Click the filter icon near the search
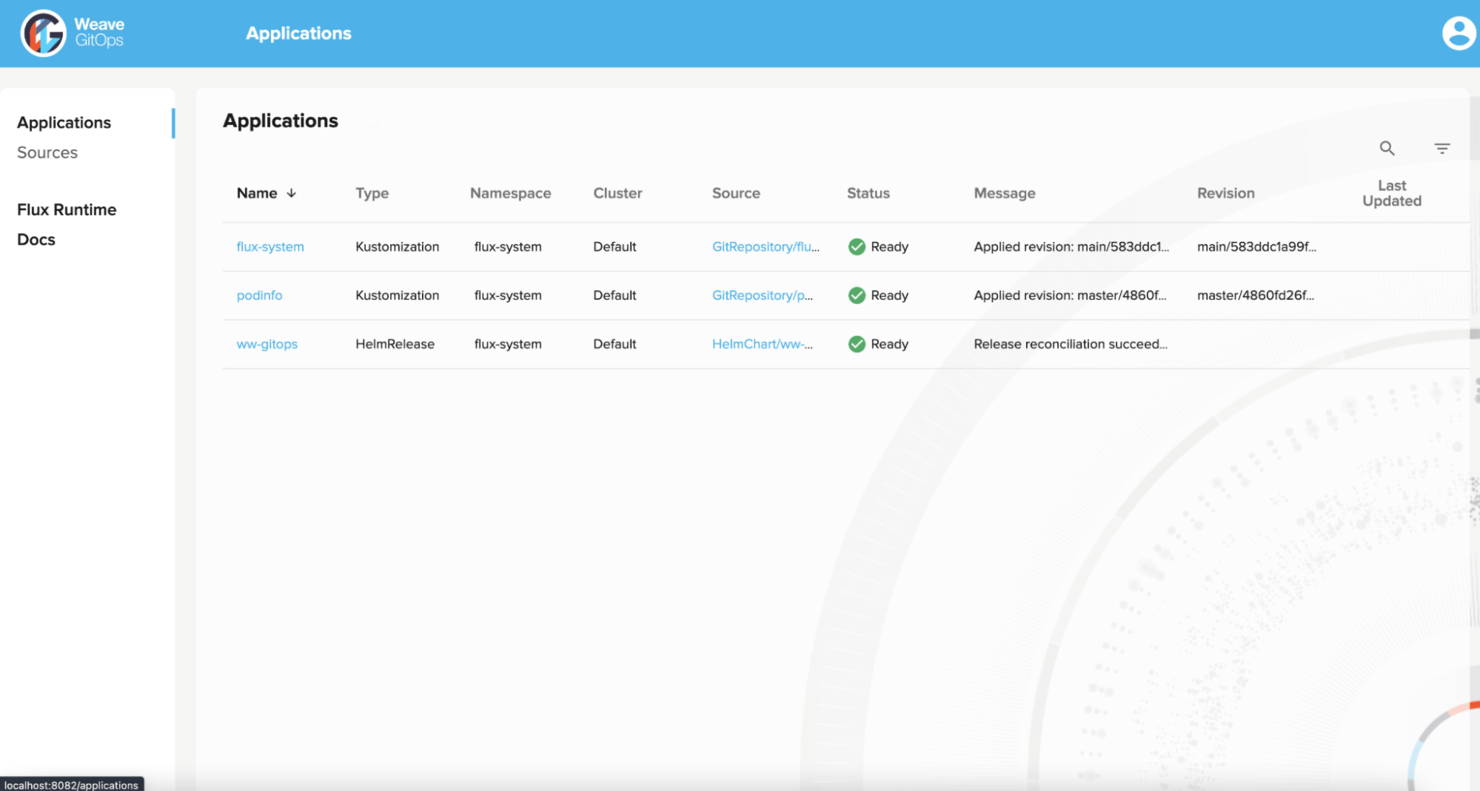The width and height of the screenshot is (1480, 791). tap(1442, 147)
